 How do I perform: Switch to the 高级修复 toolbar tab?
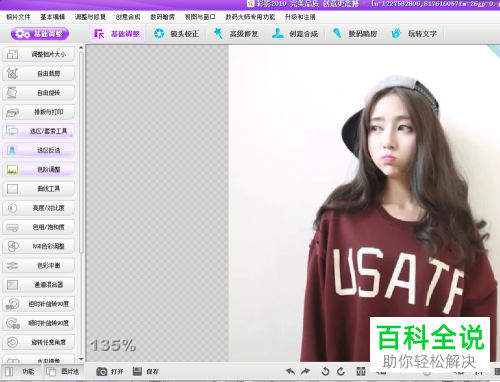236,34
